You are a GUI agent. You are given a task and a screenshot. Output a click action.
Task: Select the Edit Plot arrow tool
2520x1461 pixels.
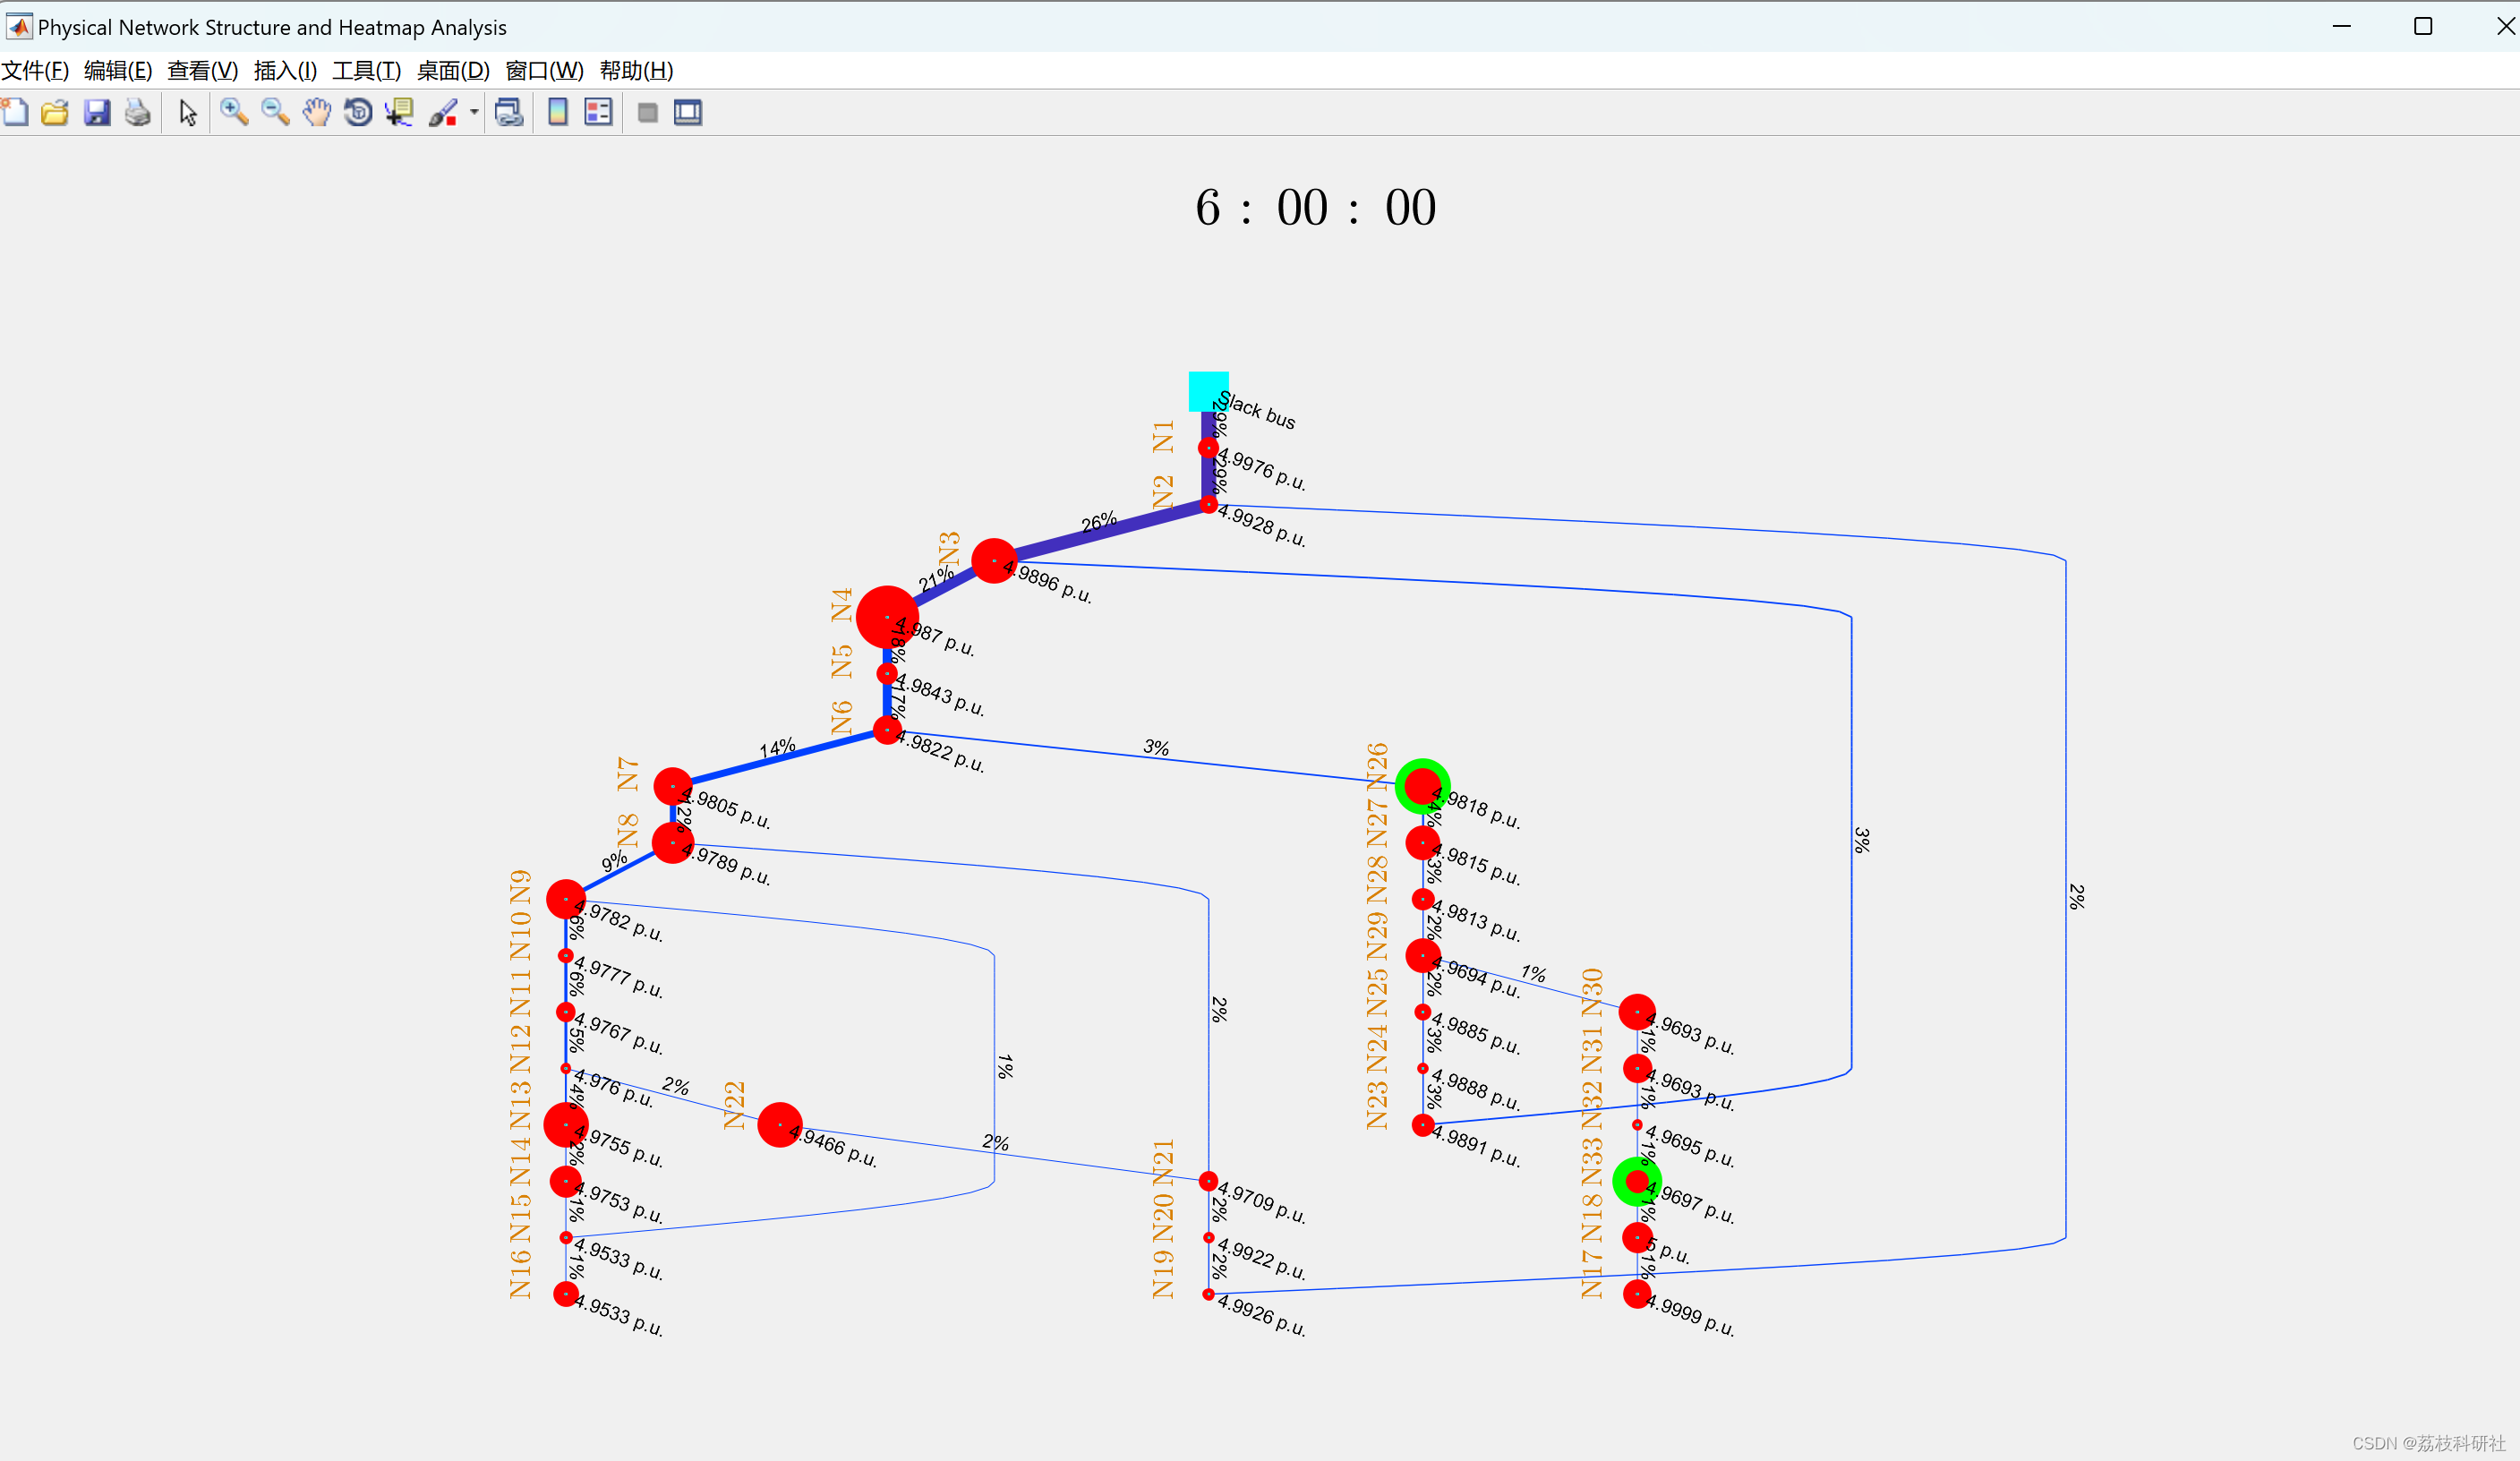tap(186, 112)
